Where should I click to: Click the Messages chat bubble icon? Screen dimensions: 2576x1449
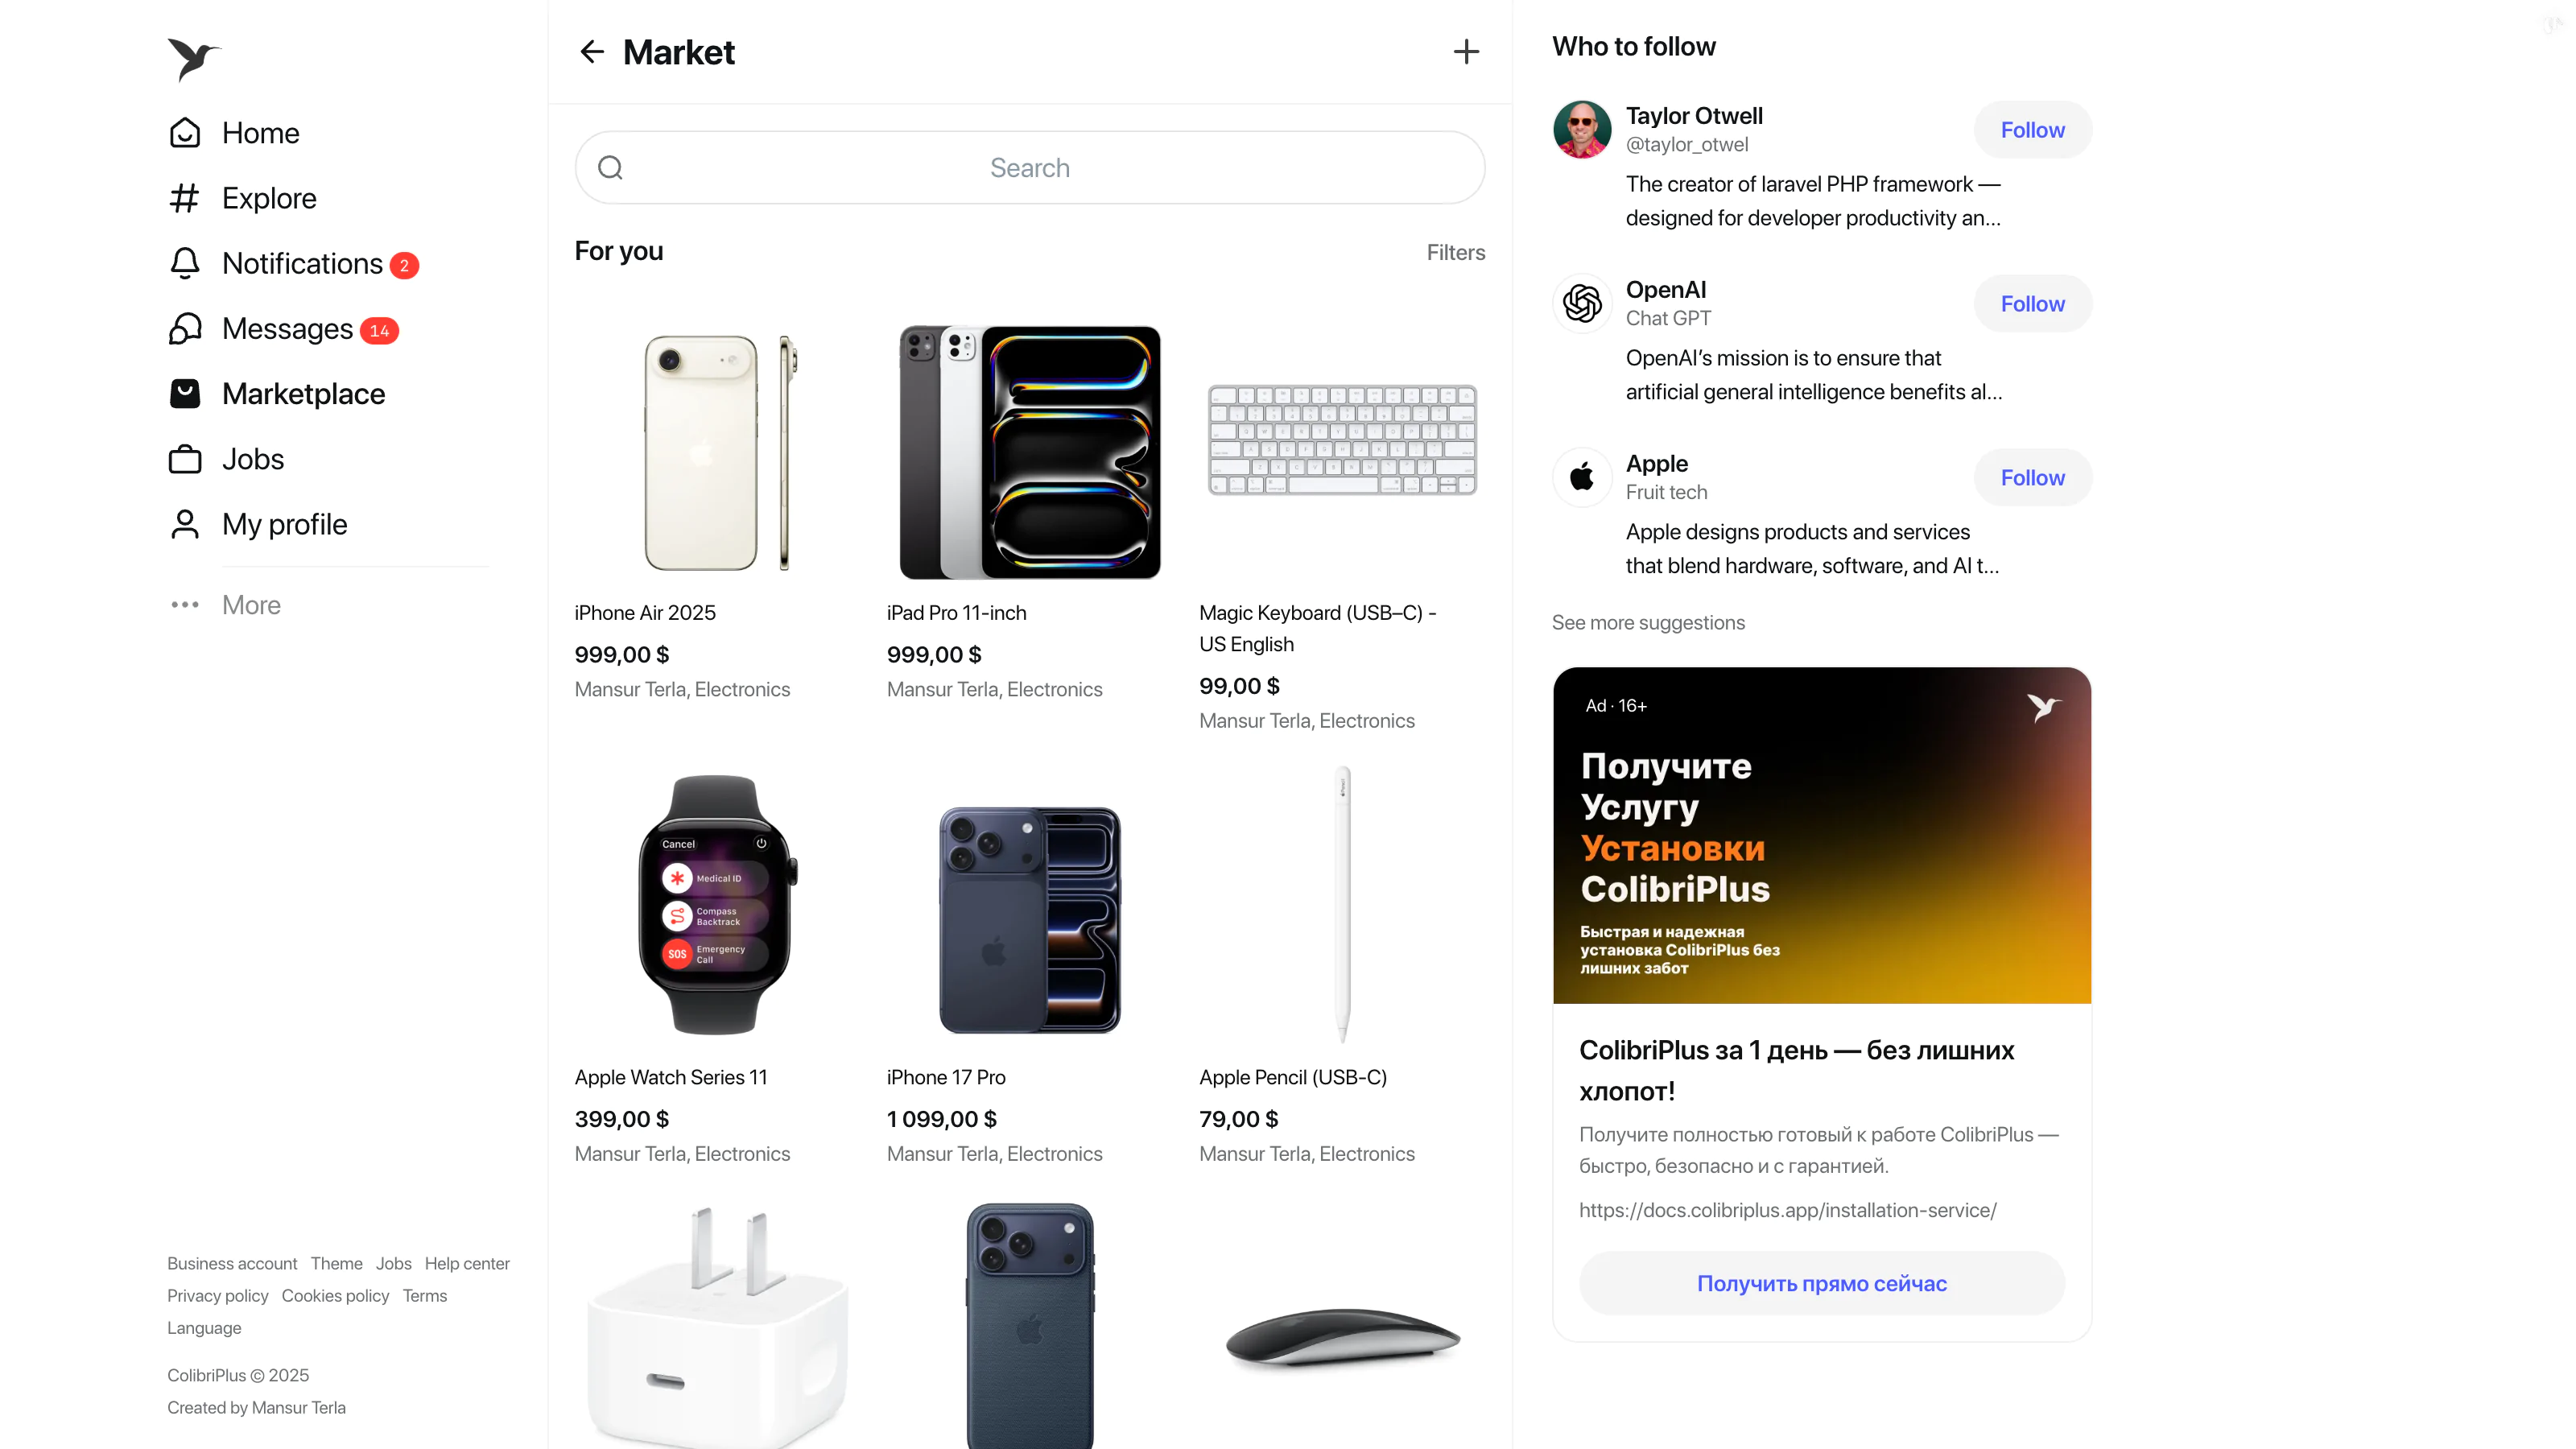pos(185,329)
